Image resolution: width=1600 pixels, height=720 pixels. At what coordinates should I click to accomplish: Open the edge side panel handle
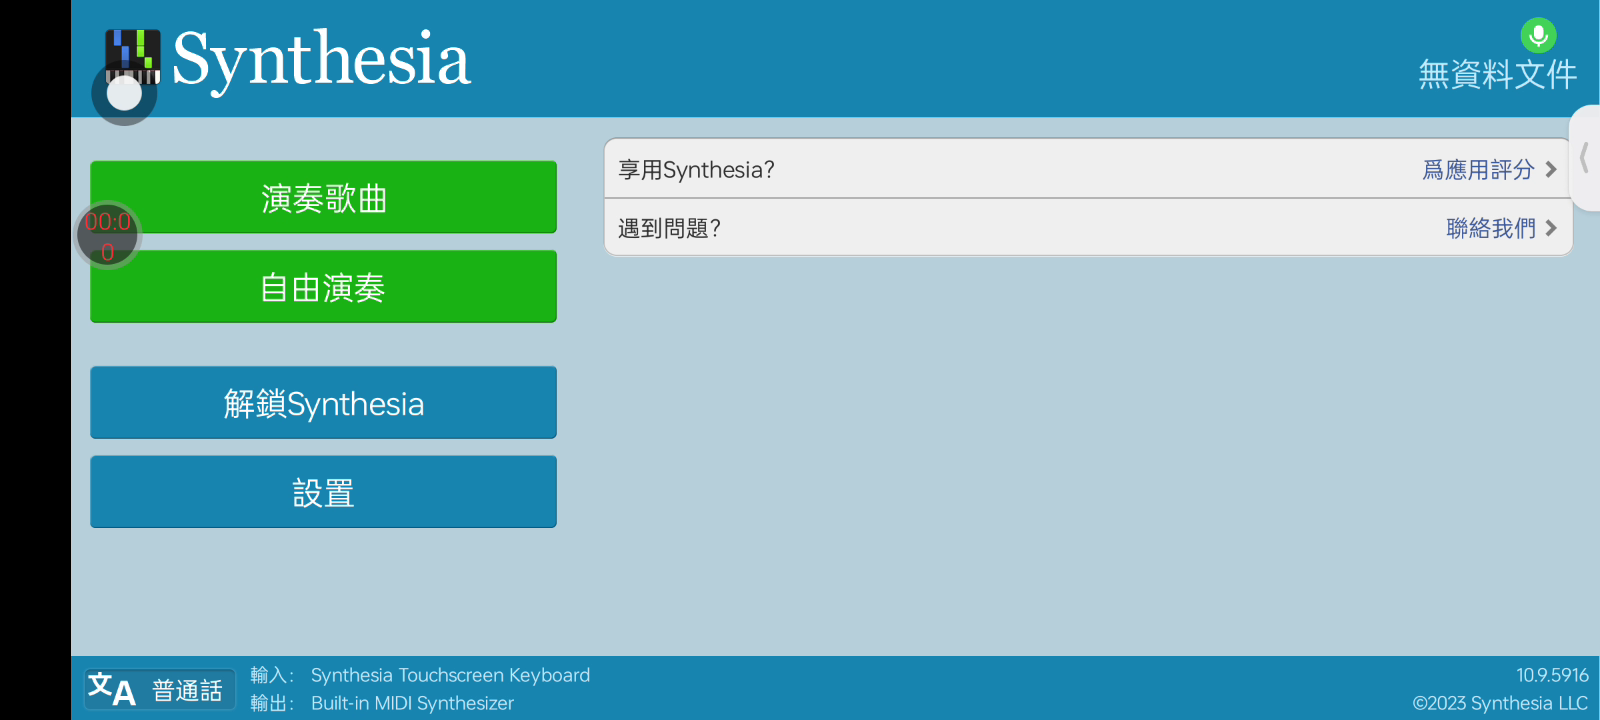(x=1585, y=158)
